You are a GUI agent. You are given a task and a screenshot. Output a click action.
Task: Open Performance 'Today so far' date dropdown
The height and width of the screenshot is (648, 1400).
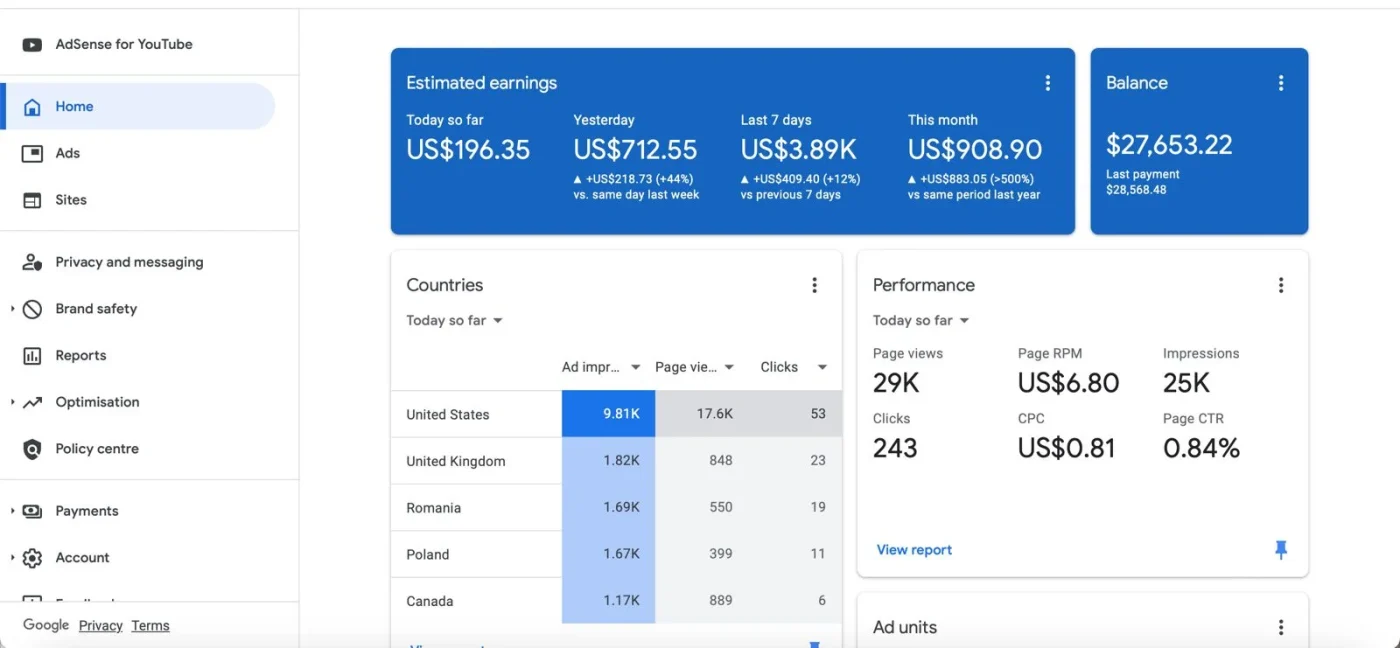[x=920, y=321]
